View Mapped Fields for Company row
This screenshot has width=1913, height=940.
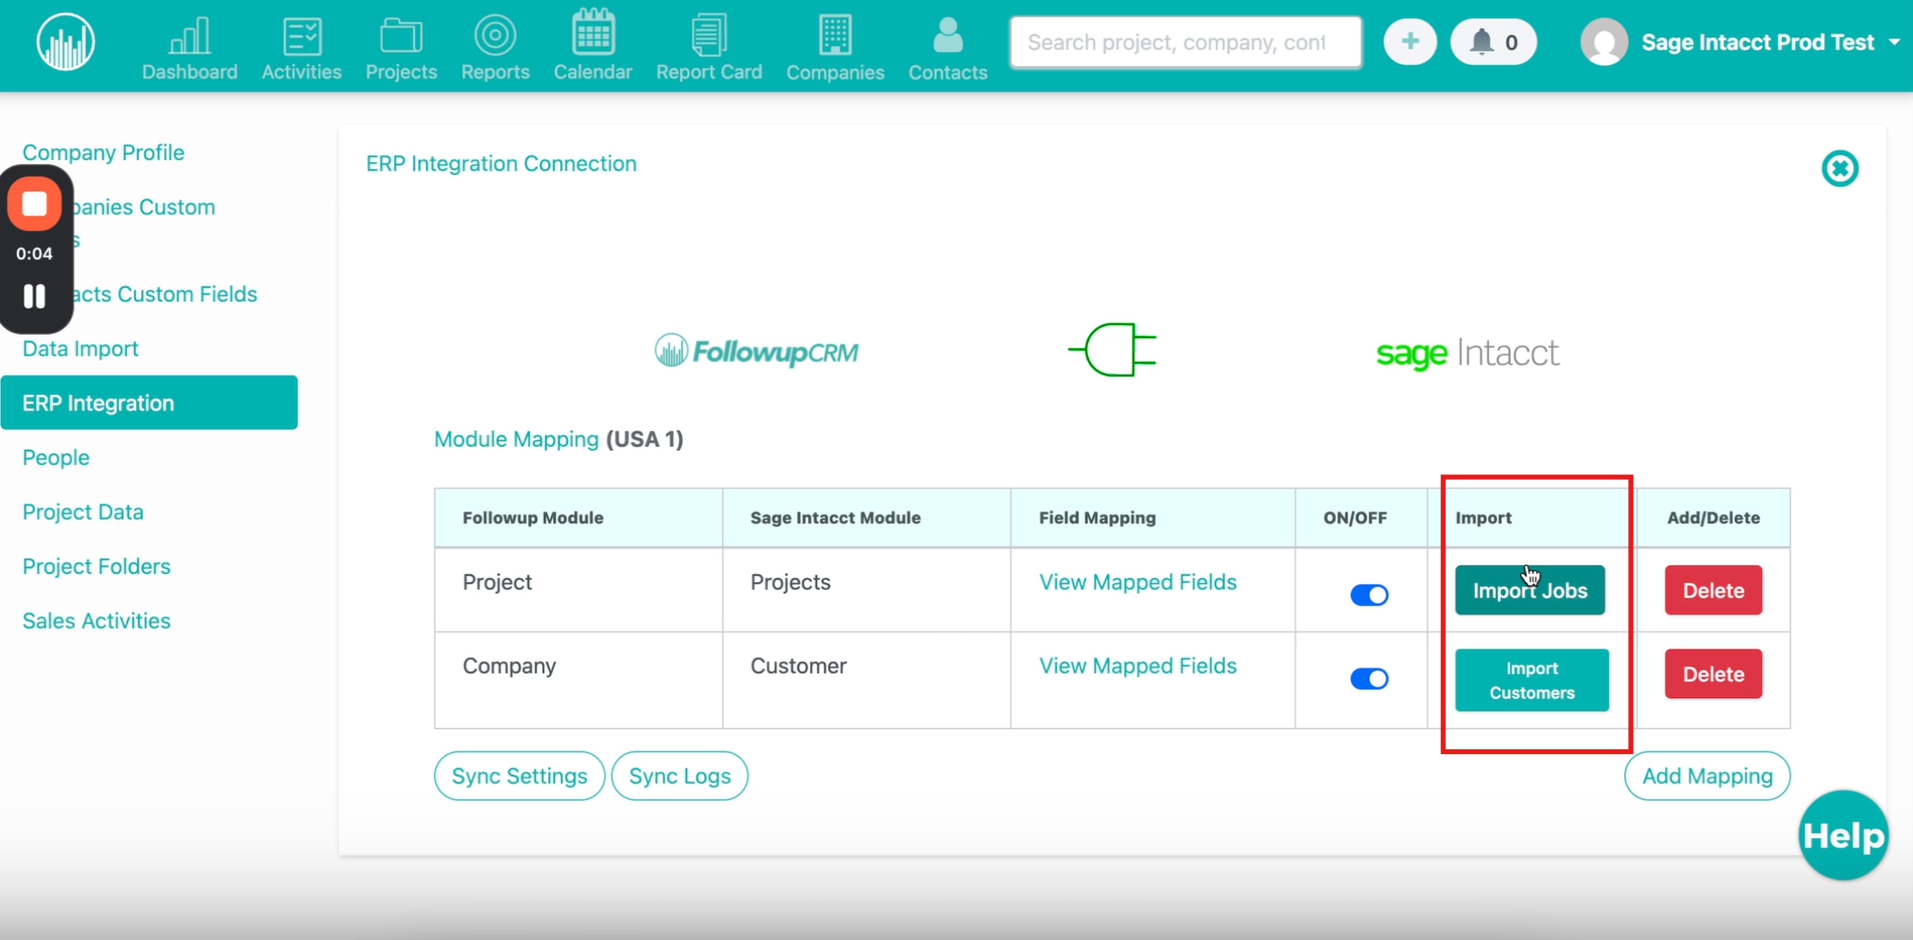(x=1137, y=666)
